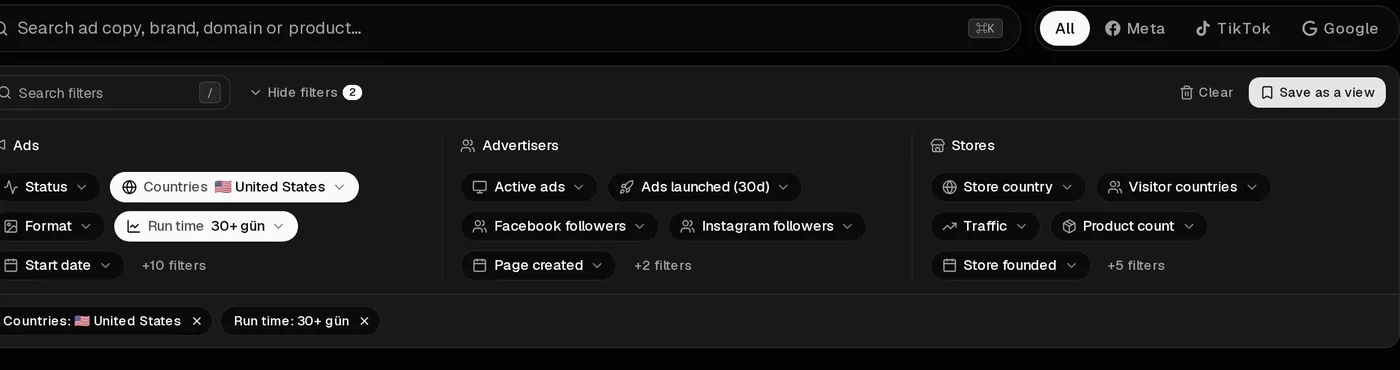Show +10 filters under Ads

tap(174, 265)
